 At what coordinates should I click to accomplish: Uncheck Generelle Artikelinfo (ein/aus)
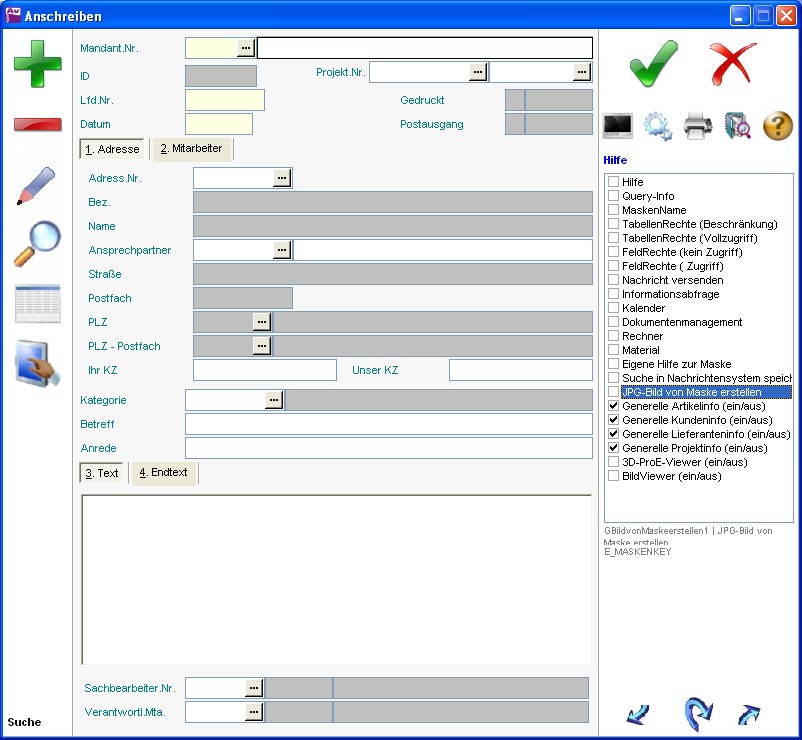(614, 407)
